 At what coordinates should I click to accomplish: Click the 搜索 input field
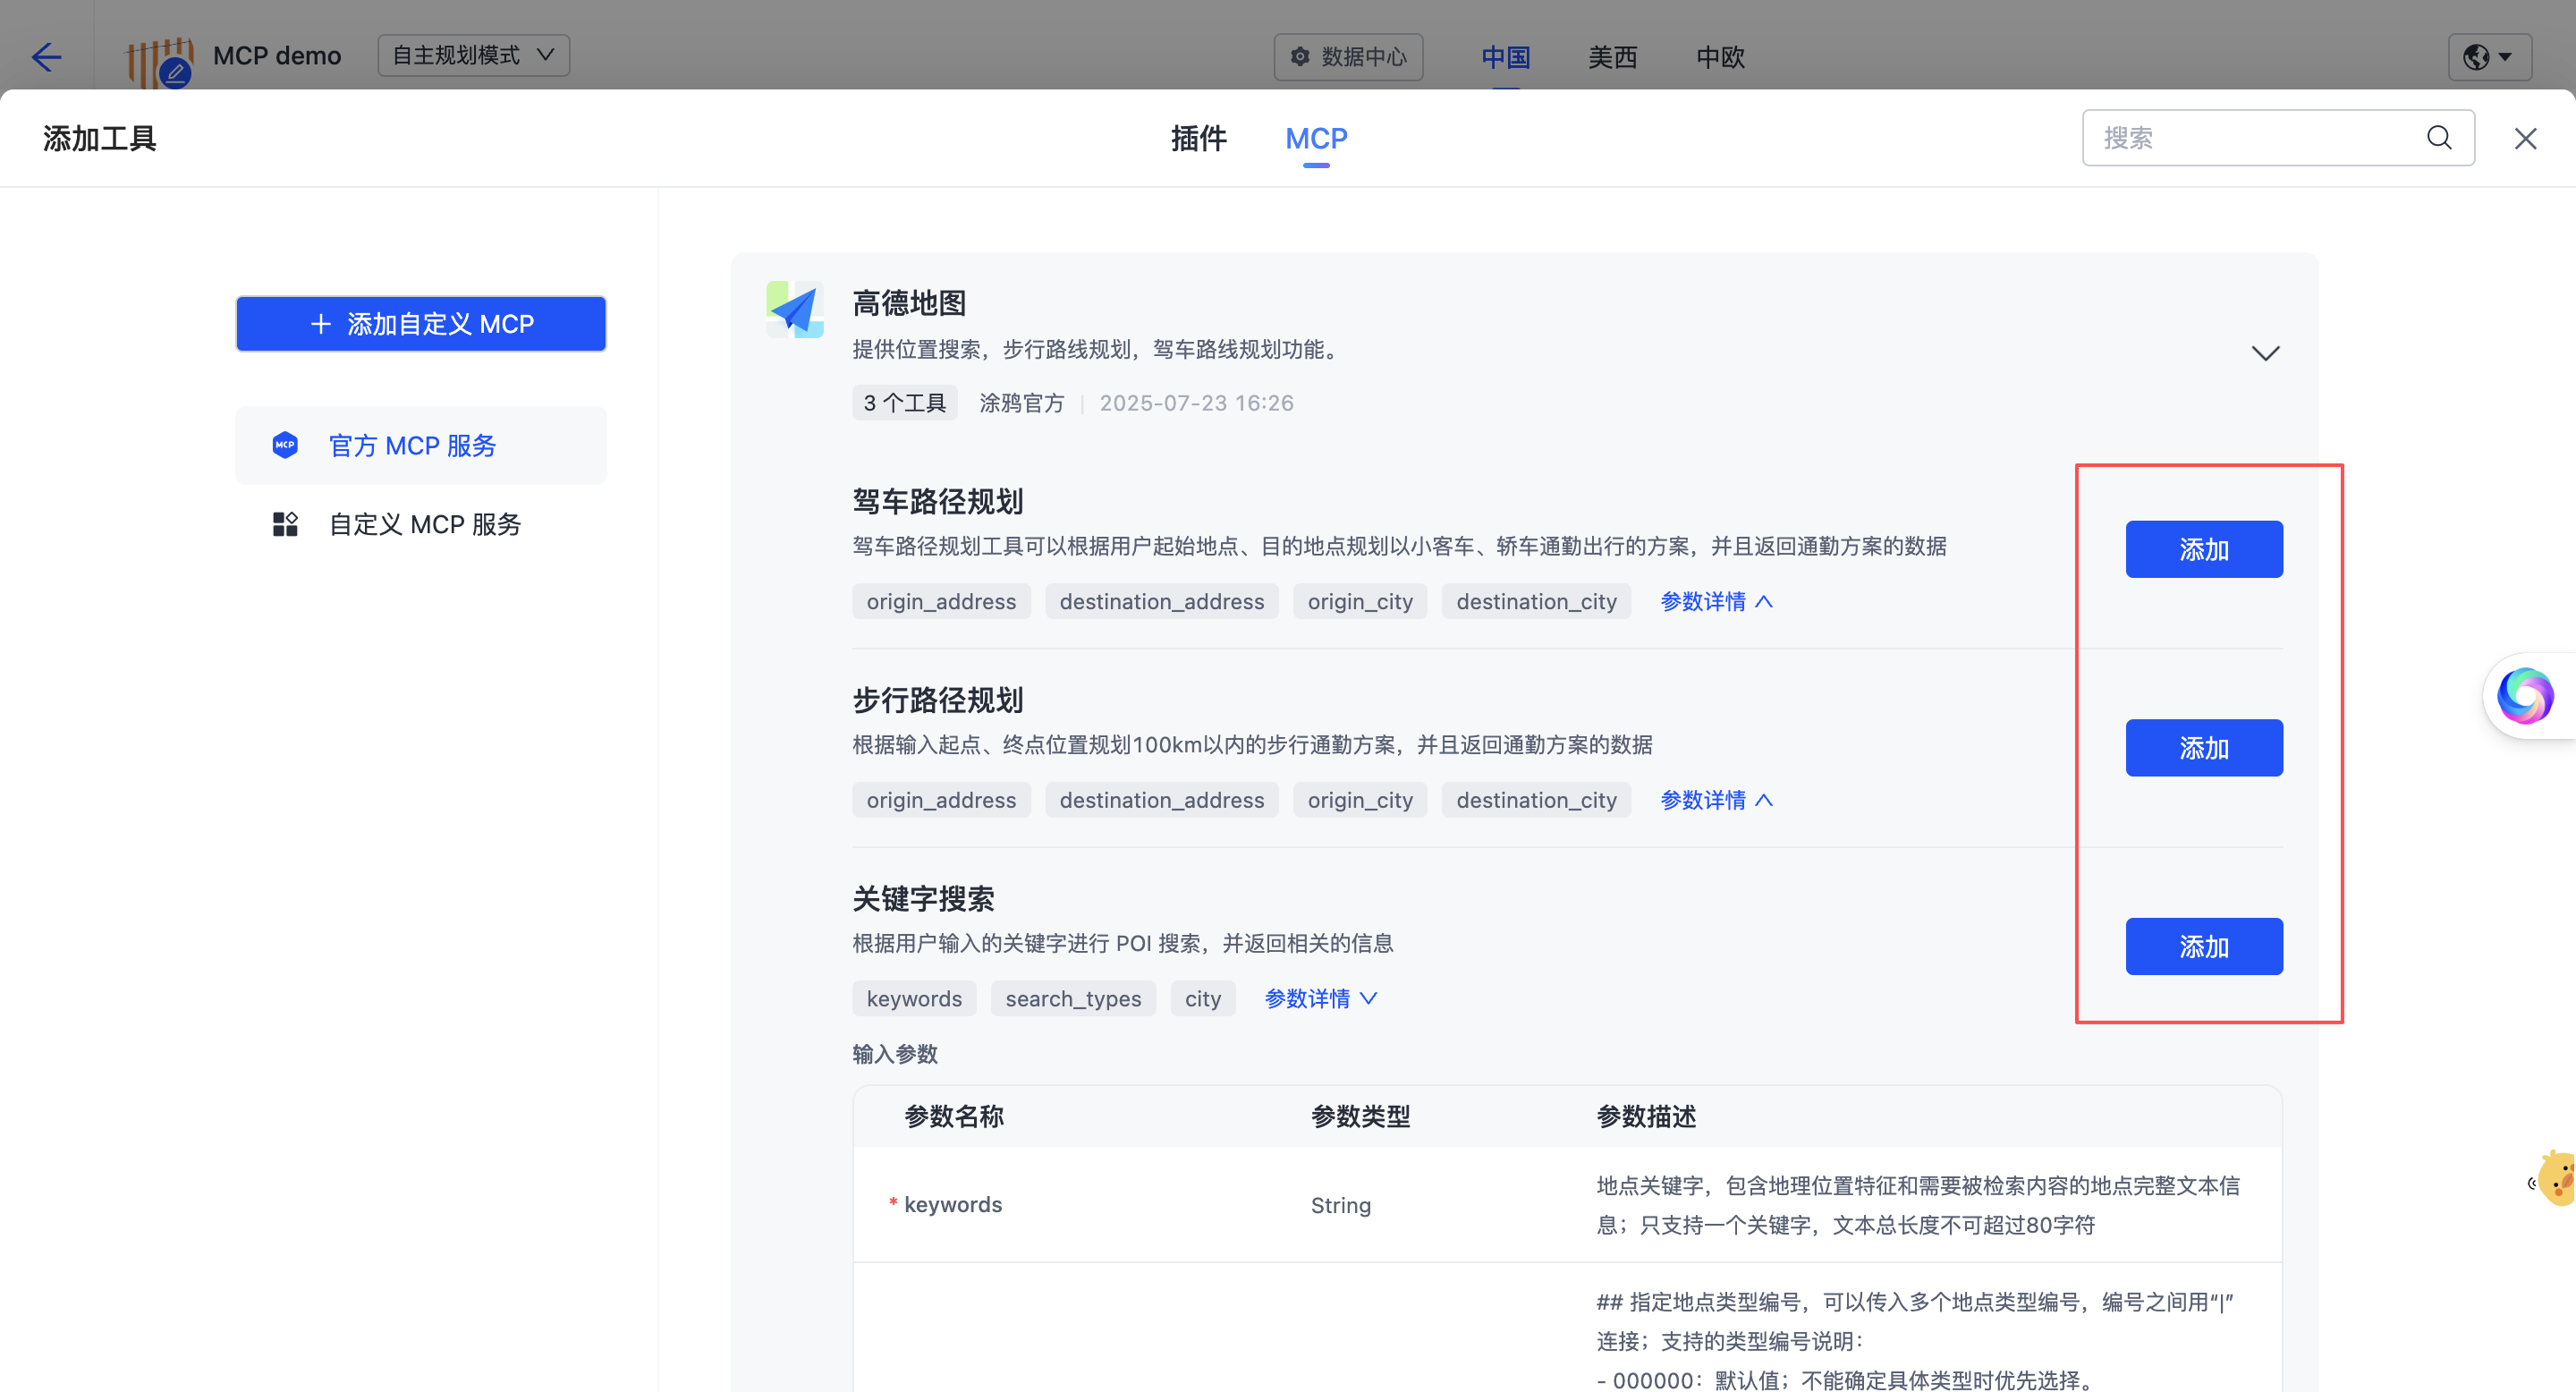pos(2250,138)
